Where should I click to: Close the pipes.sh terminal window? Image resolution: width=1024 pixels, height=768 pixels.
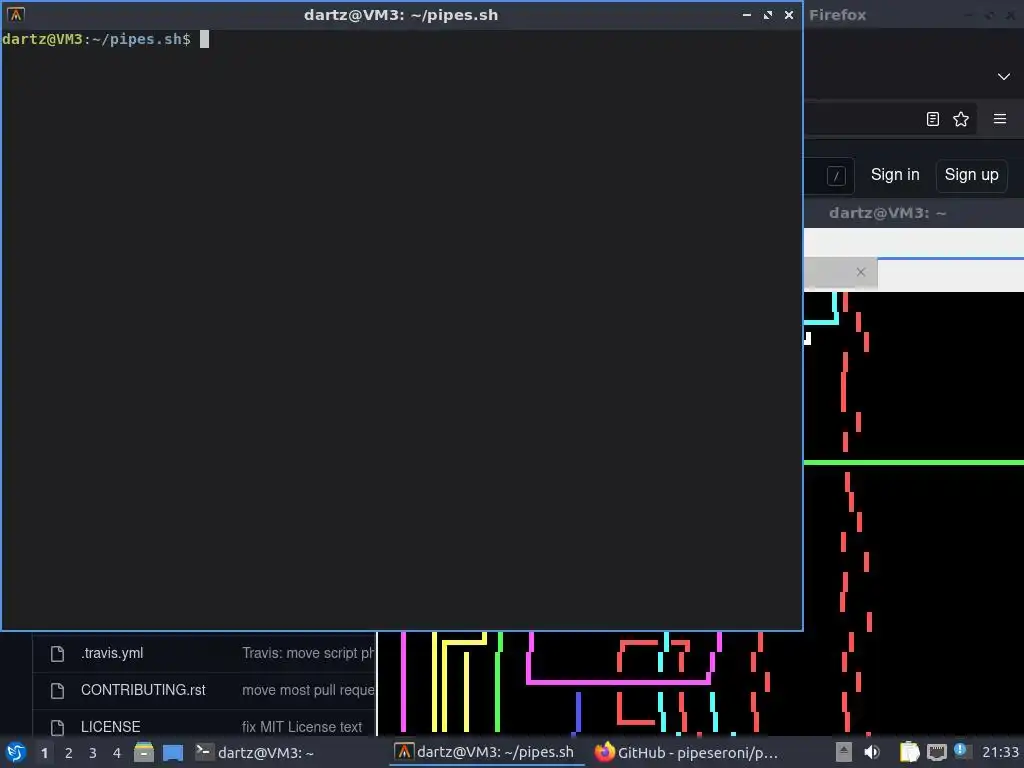point(789,15)
